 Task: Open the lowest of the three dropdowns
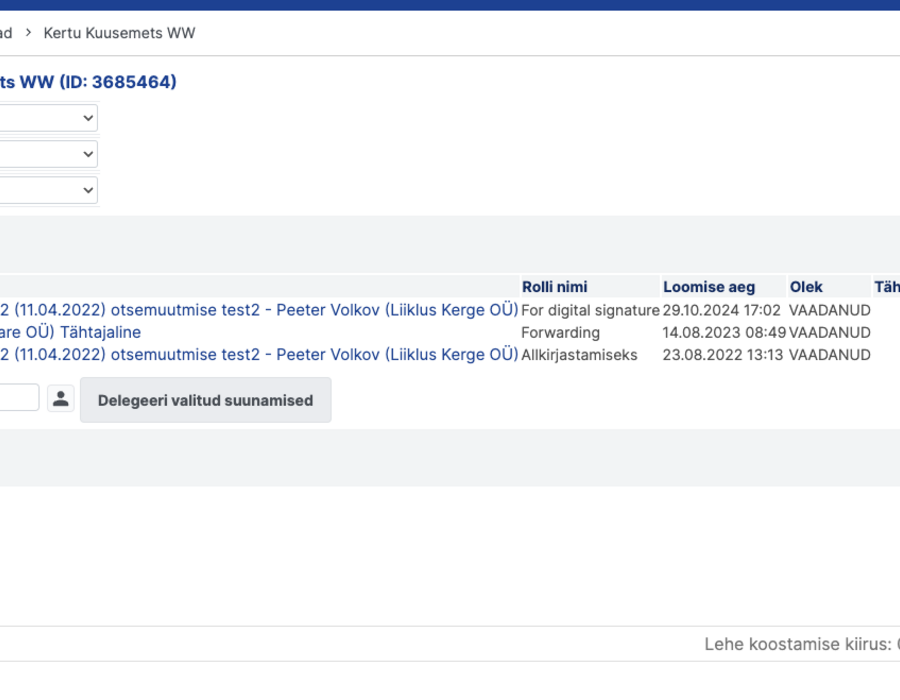click(48, 190)
